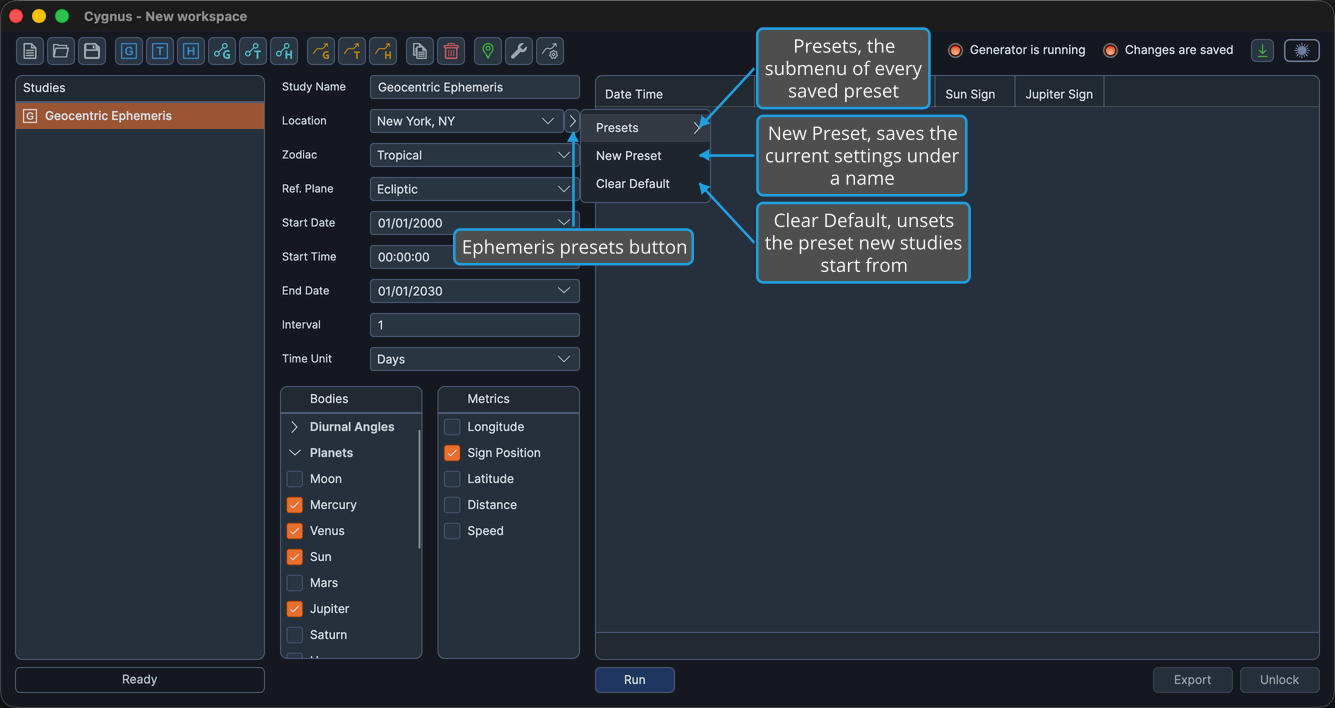1335x708 pixels.
Task: Click the Unlock button
Action: [1279, 680]
